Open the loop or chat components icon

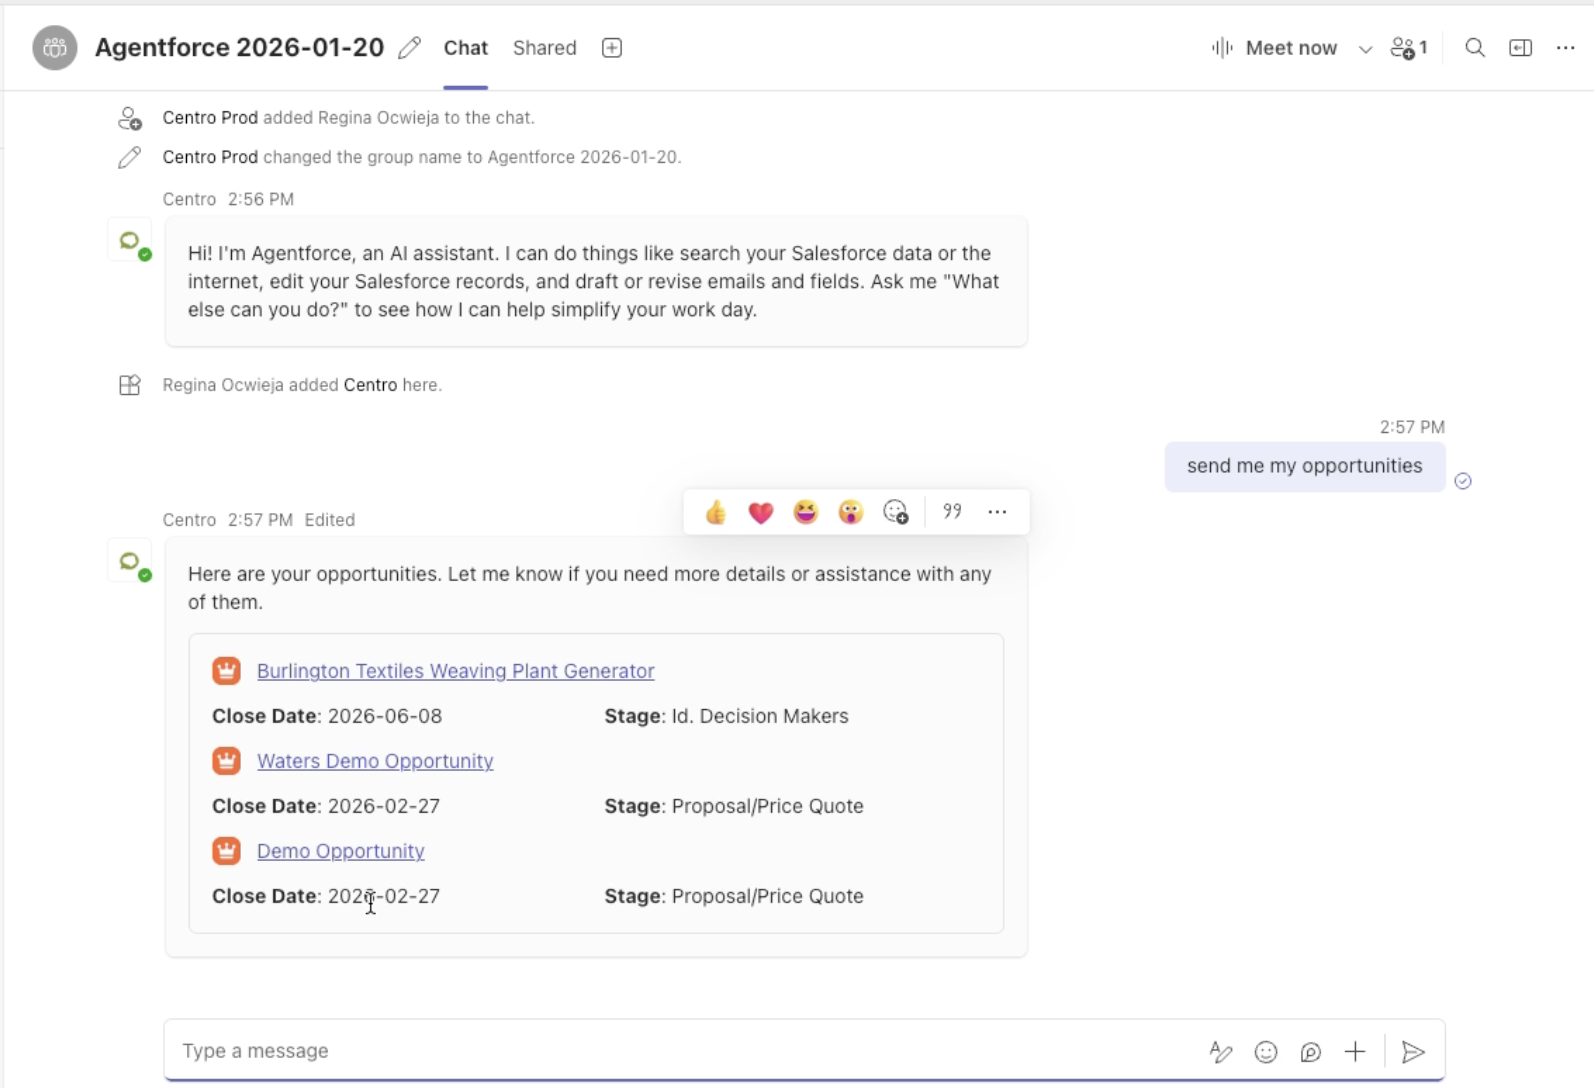1311,1052
